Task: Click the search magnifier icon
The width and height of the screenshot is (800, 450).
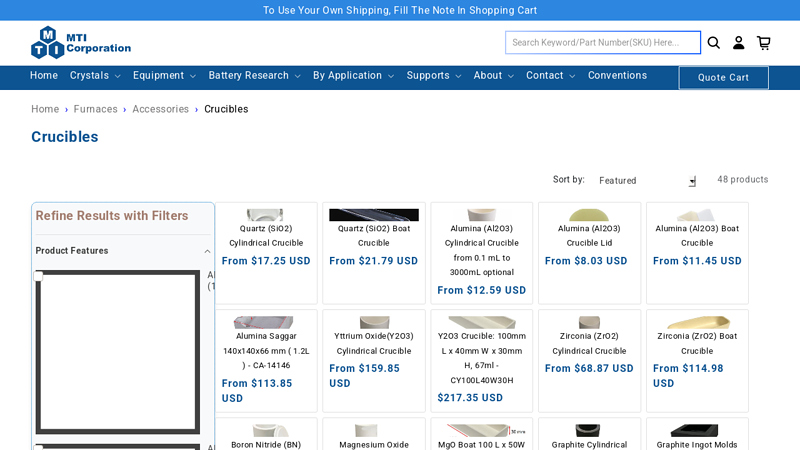Action: [714, 43]
